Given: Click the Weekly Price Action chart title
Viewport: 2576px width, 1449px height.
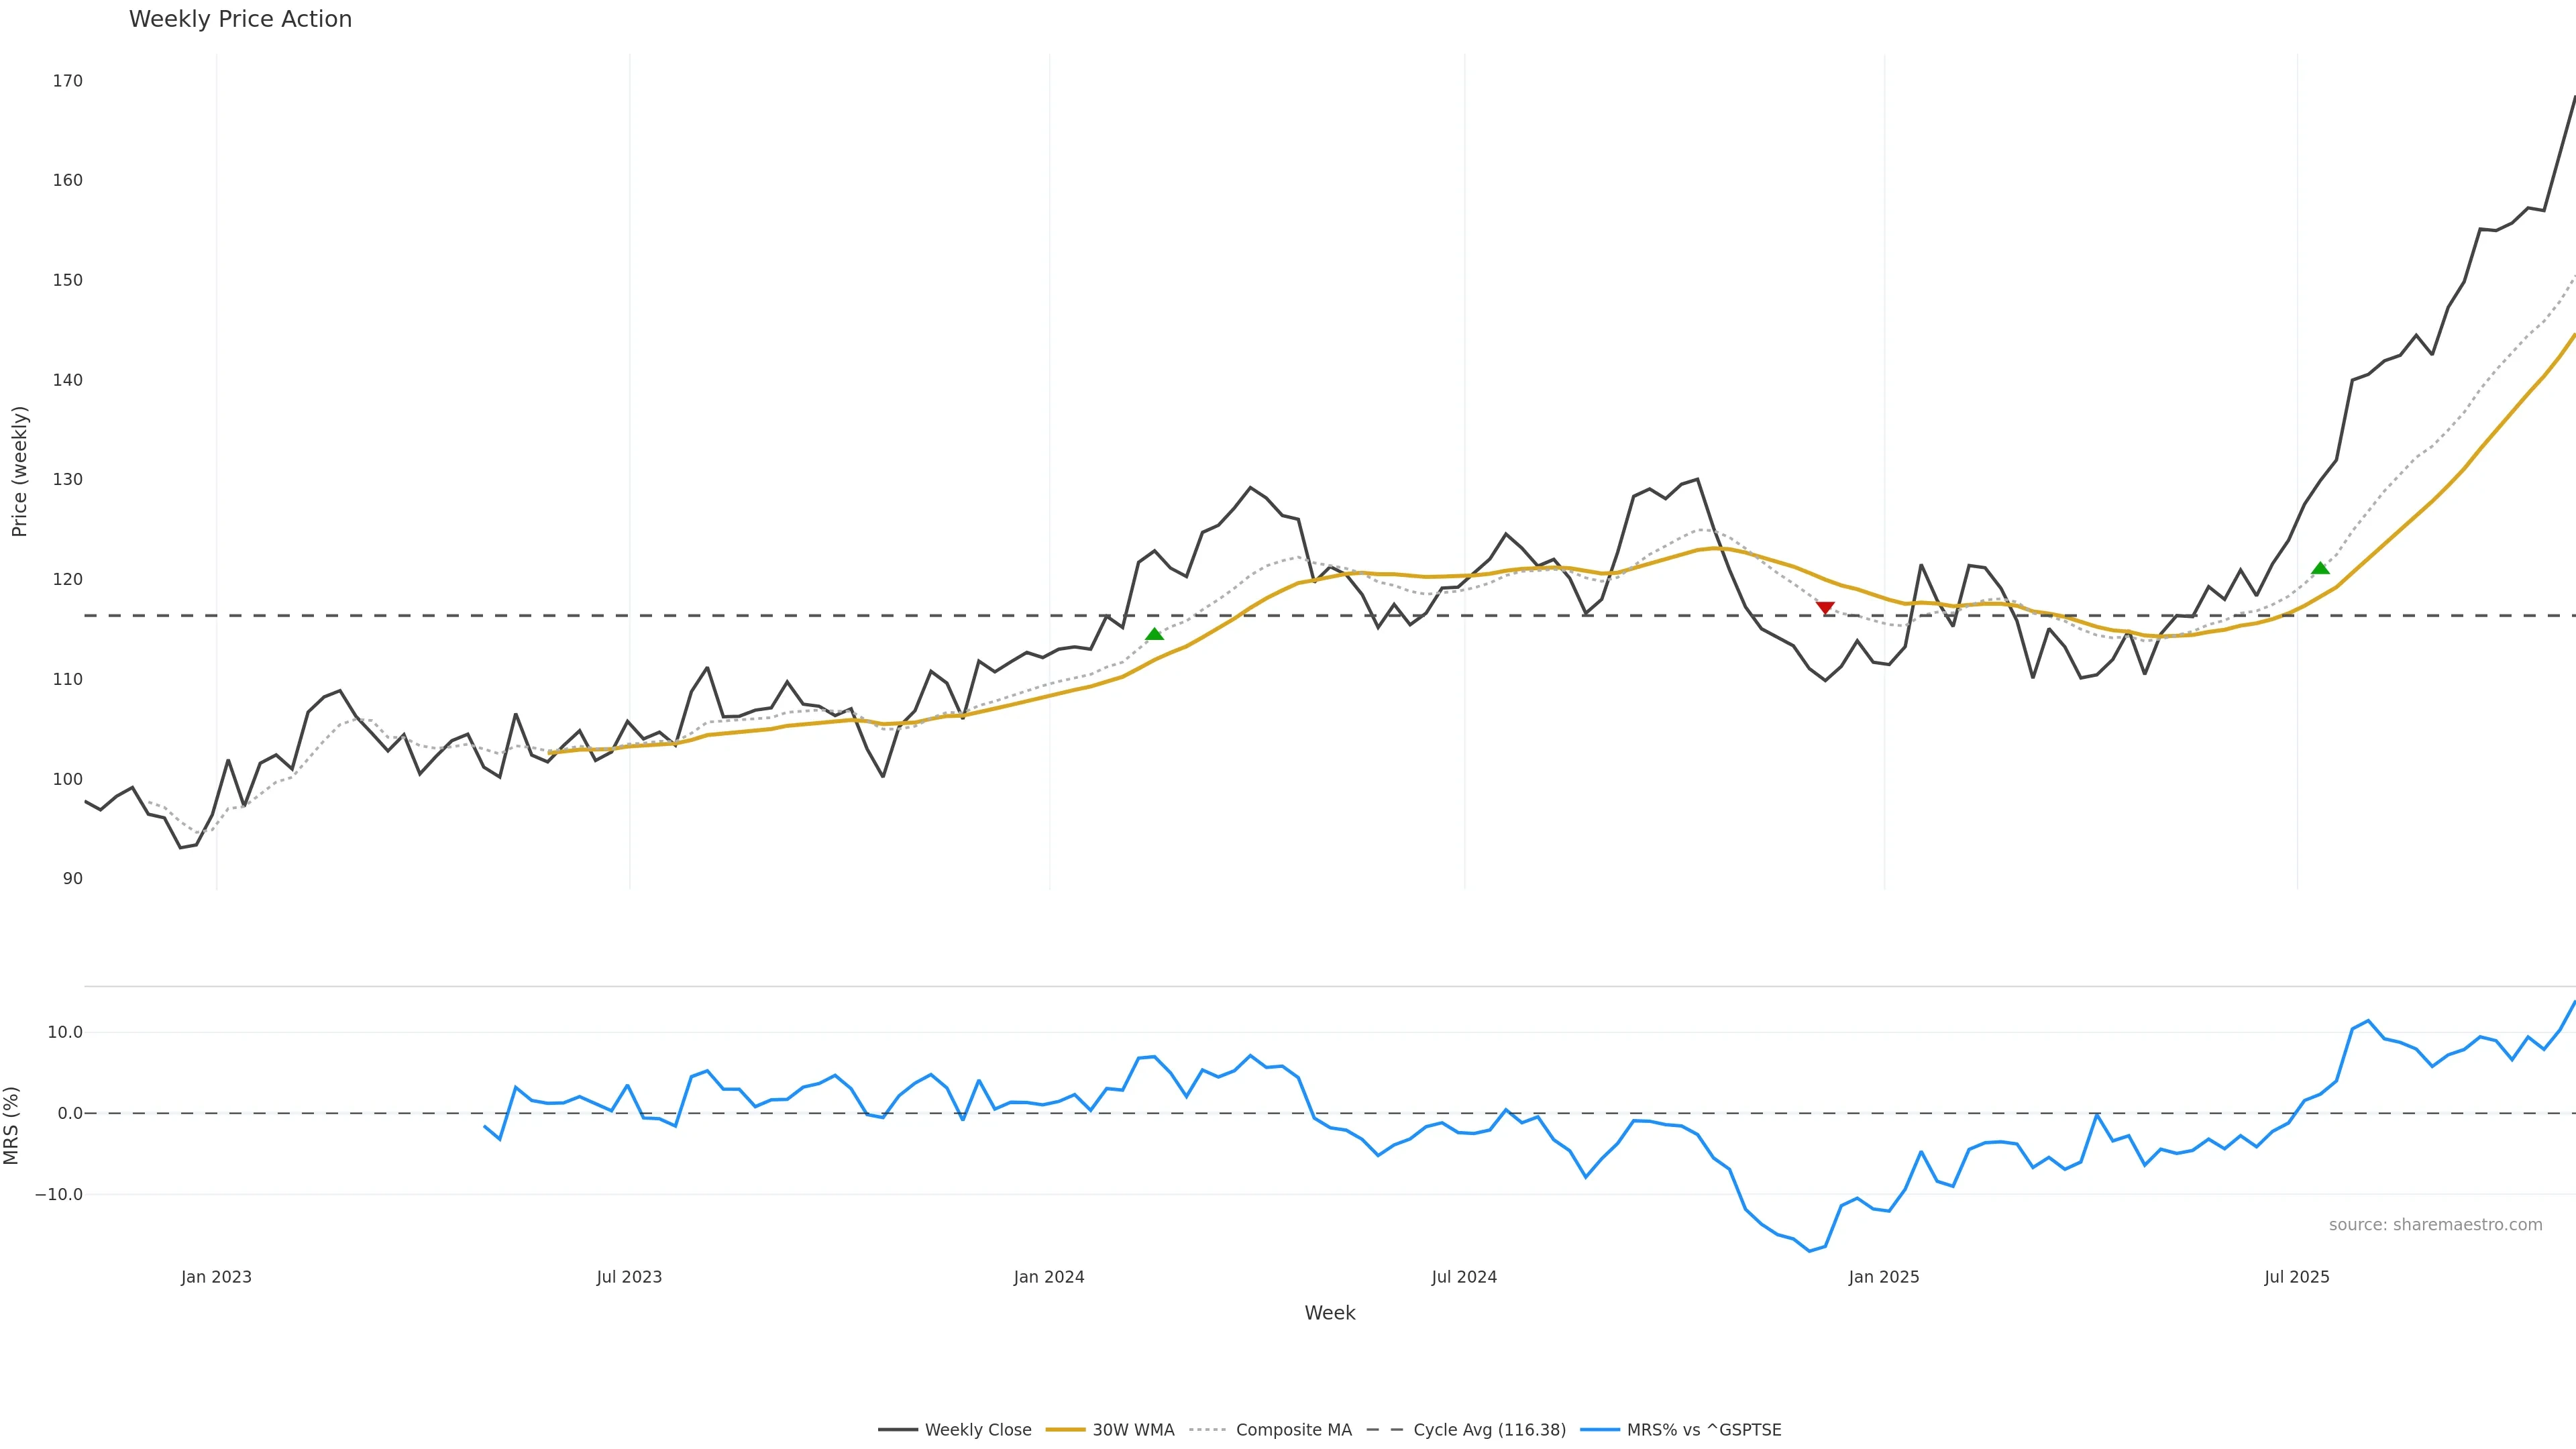Looking at the screenshot, I should click(240, 19).
